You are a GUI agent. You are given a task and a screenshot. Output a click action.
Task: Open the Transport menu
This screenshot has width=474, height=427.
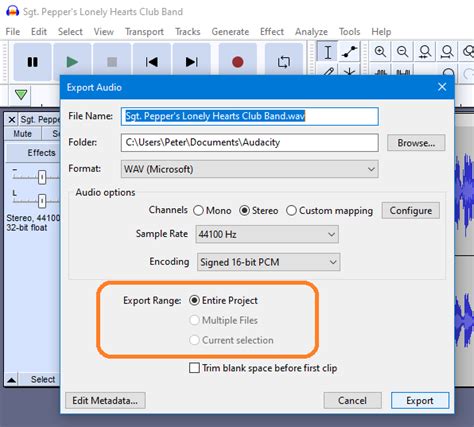coord(144,32)
